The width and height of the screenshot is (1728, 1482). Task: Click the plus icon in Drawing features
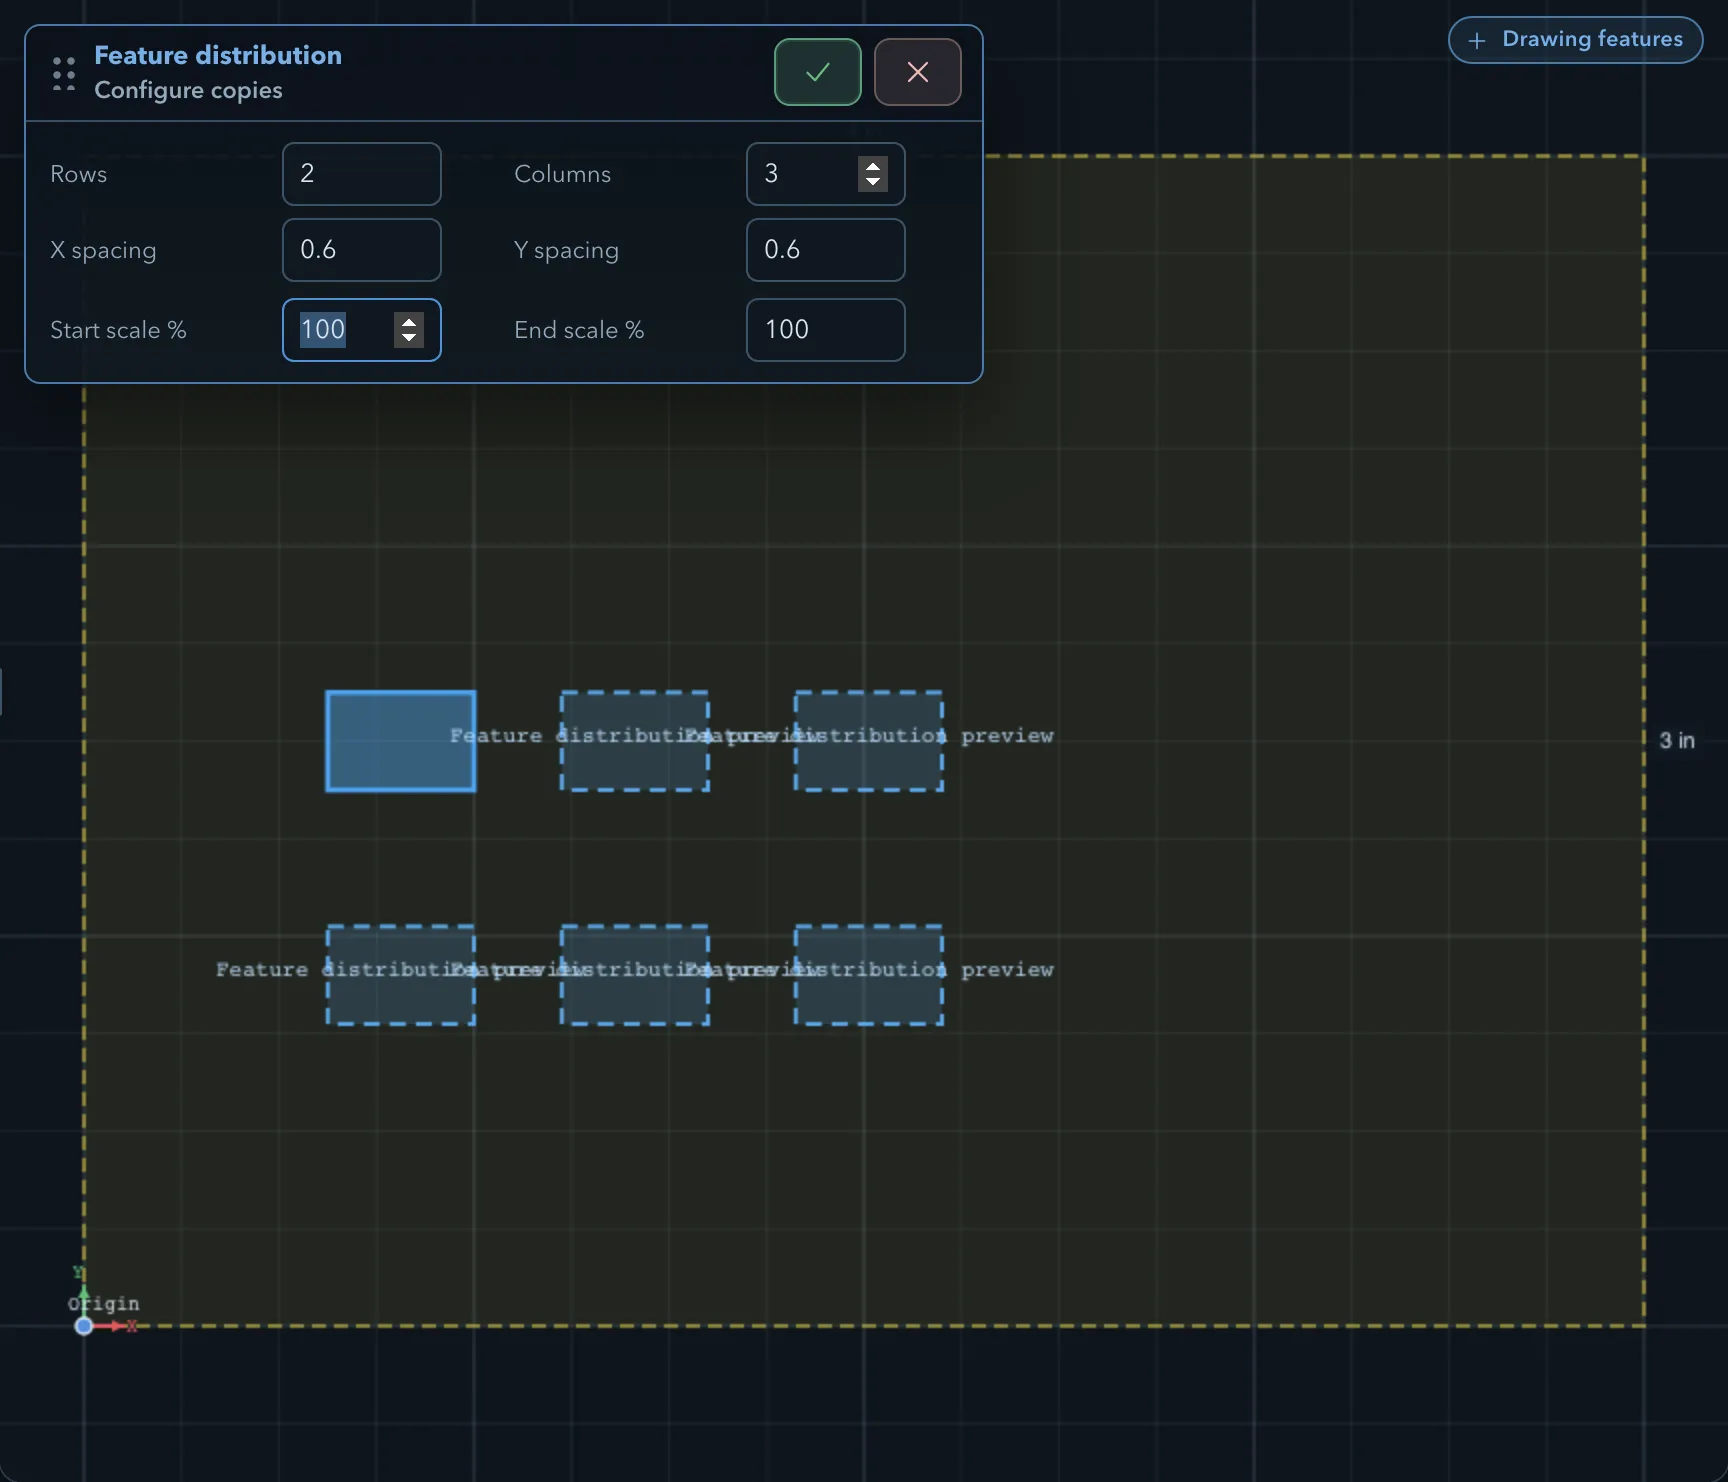pyautogui.click(x=1477, y=41)
